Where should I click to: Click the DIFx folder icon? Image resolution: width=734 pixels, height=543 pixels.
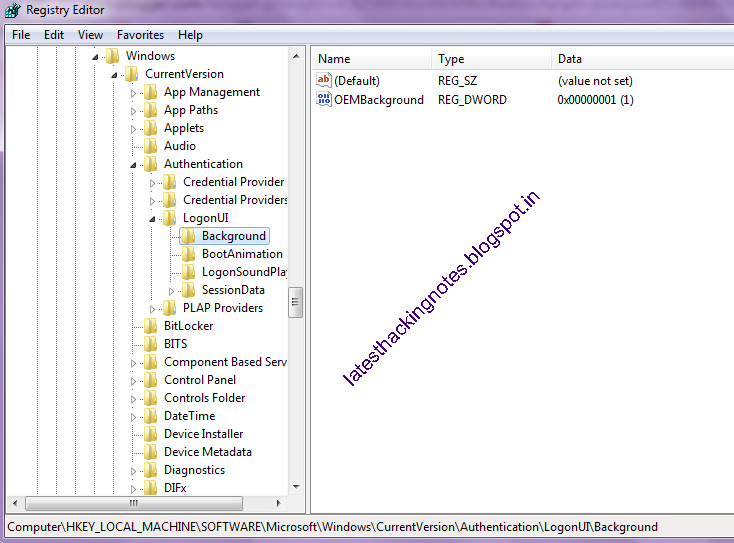[x=150, y=488]
